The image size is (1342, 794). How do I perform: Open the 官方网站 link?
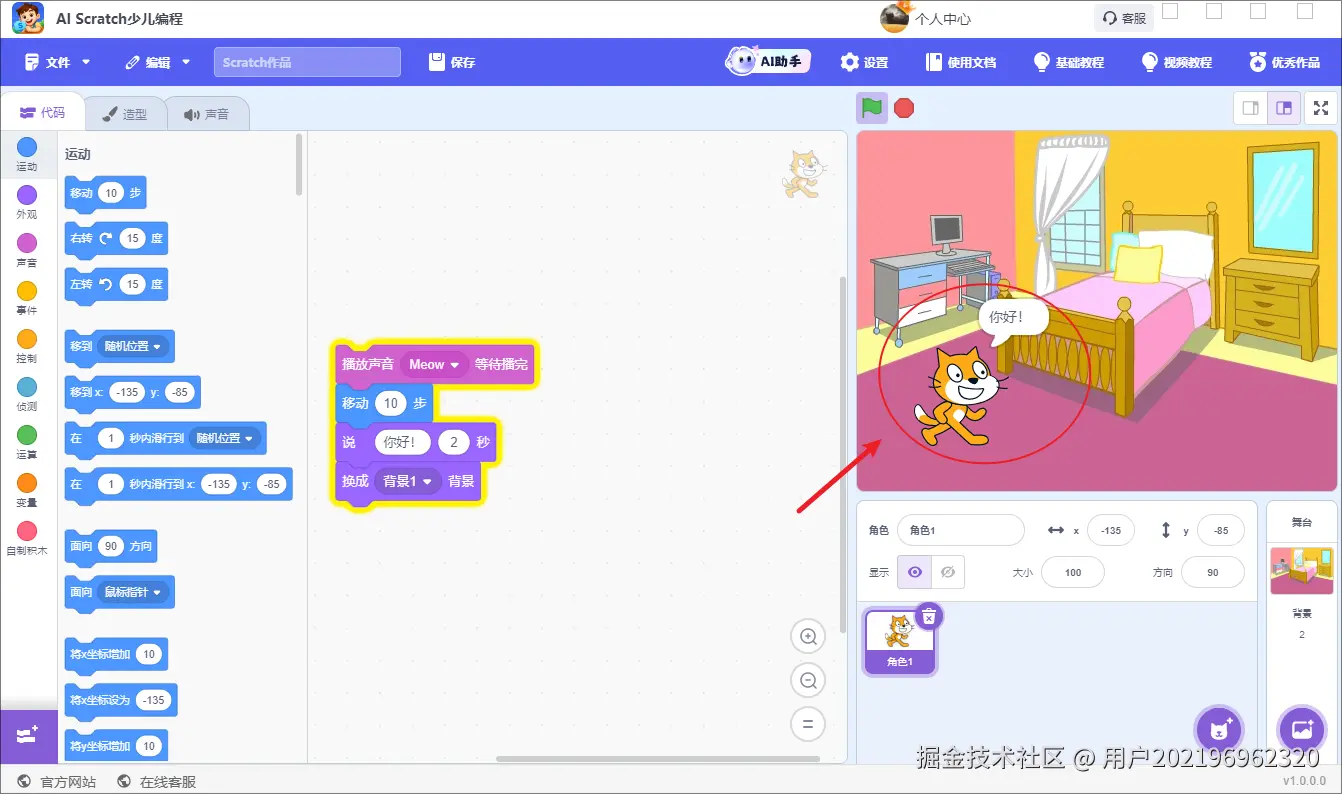[x=57, y=782]
